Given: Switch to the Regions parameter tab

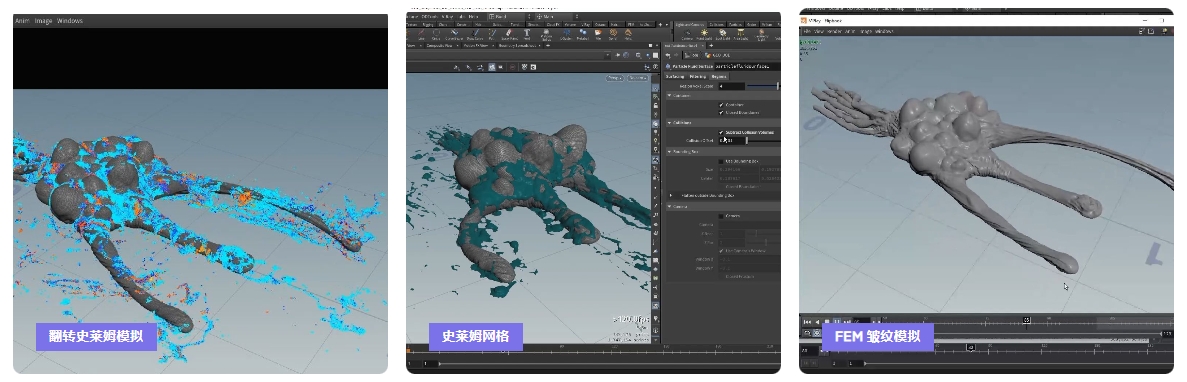Looking at the screenshot, I should point(718,76).
